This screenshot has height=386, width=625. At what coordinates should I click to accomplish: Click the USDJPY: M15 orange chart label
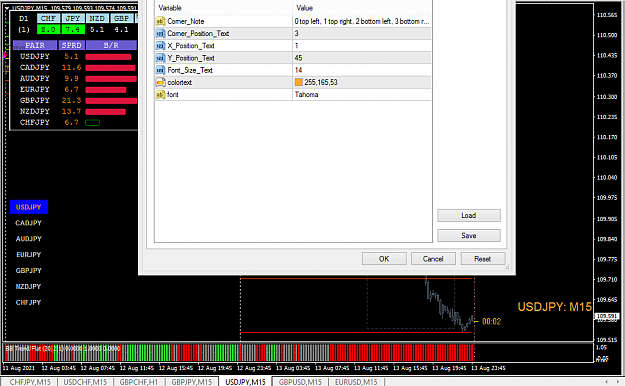(x=554, y=307)
